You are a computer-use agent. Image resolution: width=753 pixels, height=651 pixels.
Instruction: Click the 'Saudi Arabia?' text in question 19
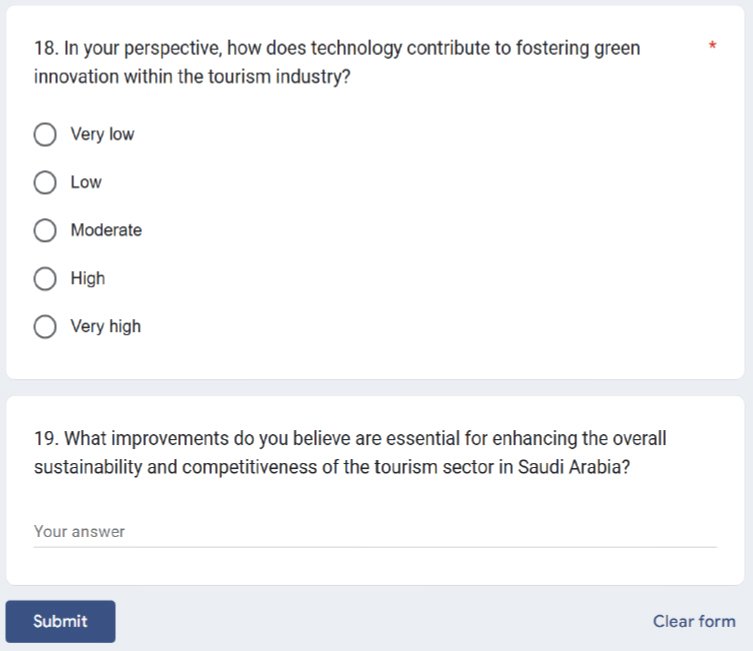tap(574, 467)
